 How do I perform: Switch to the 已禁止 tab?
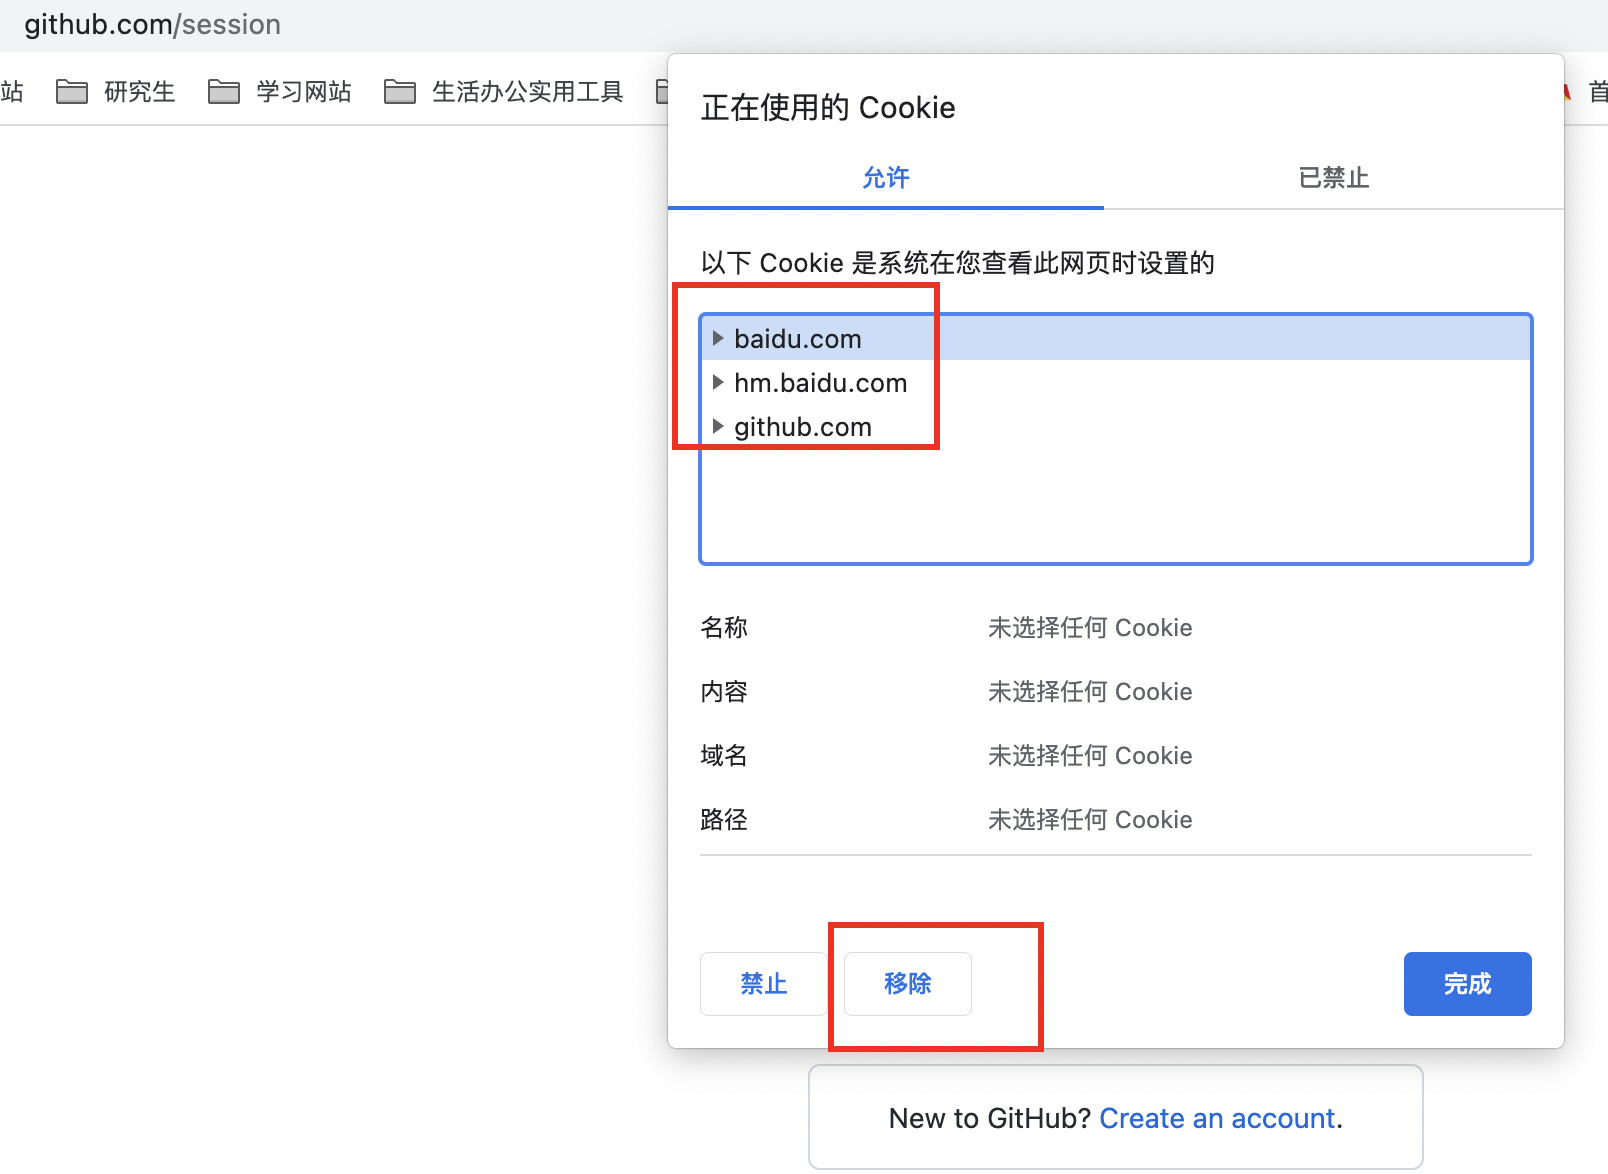pyautogui.click(x=1333, y=178)
